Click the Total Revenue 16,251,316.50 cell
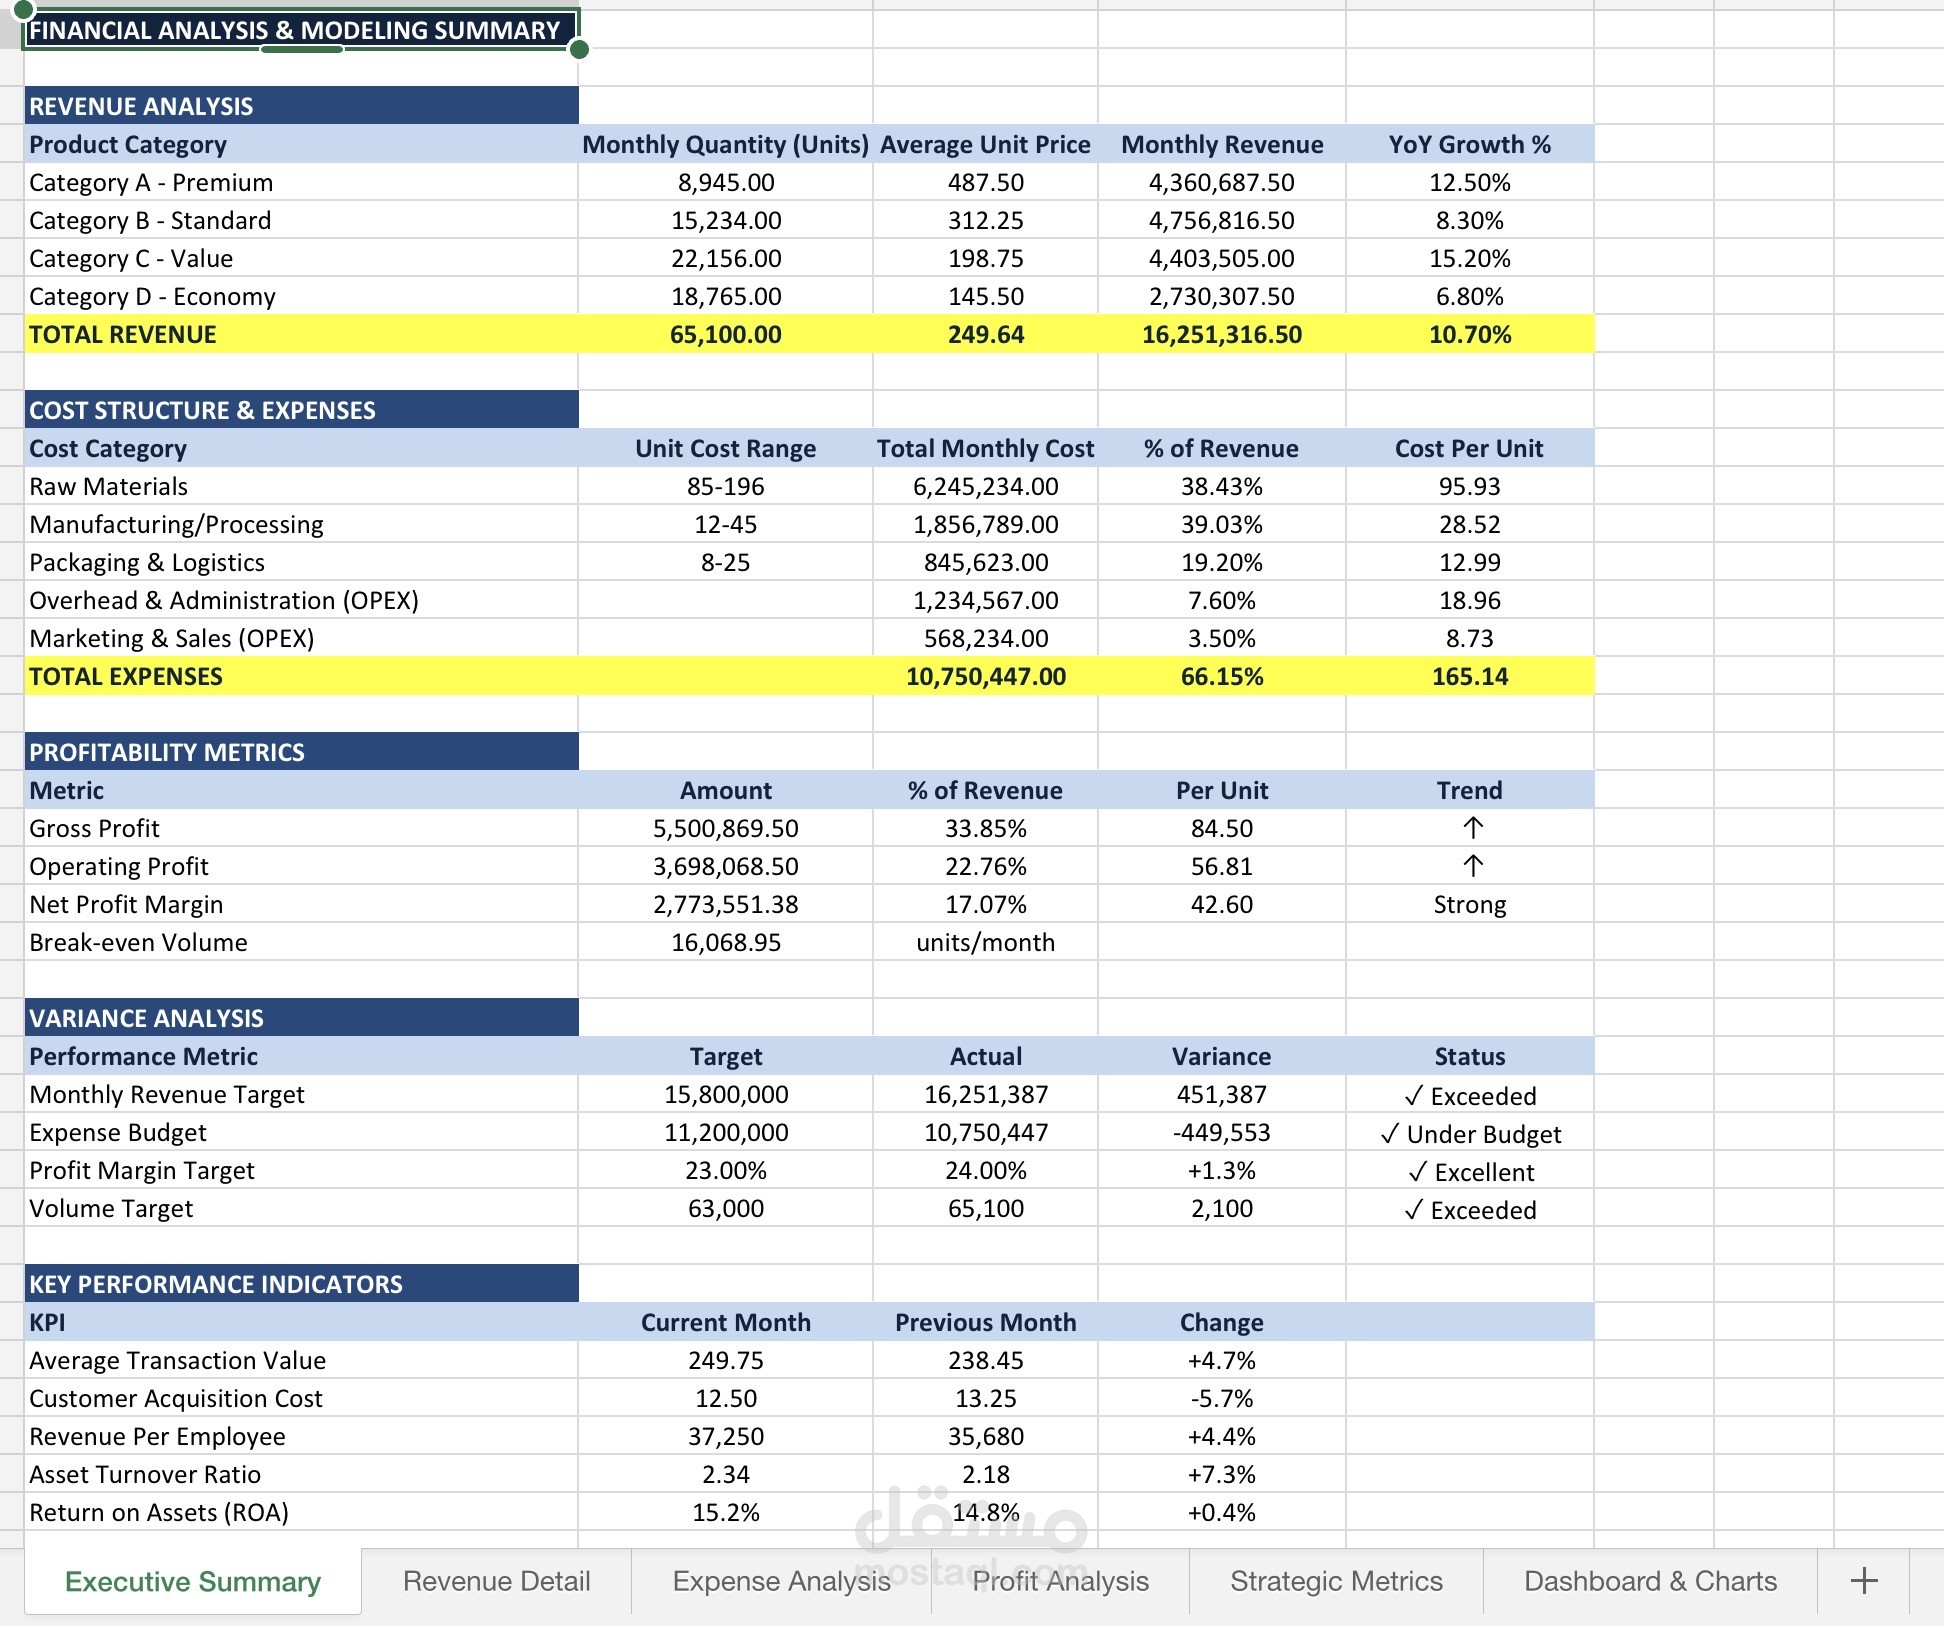1944x1626 pixels. [x=1221, y=335]
